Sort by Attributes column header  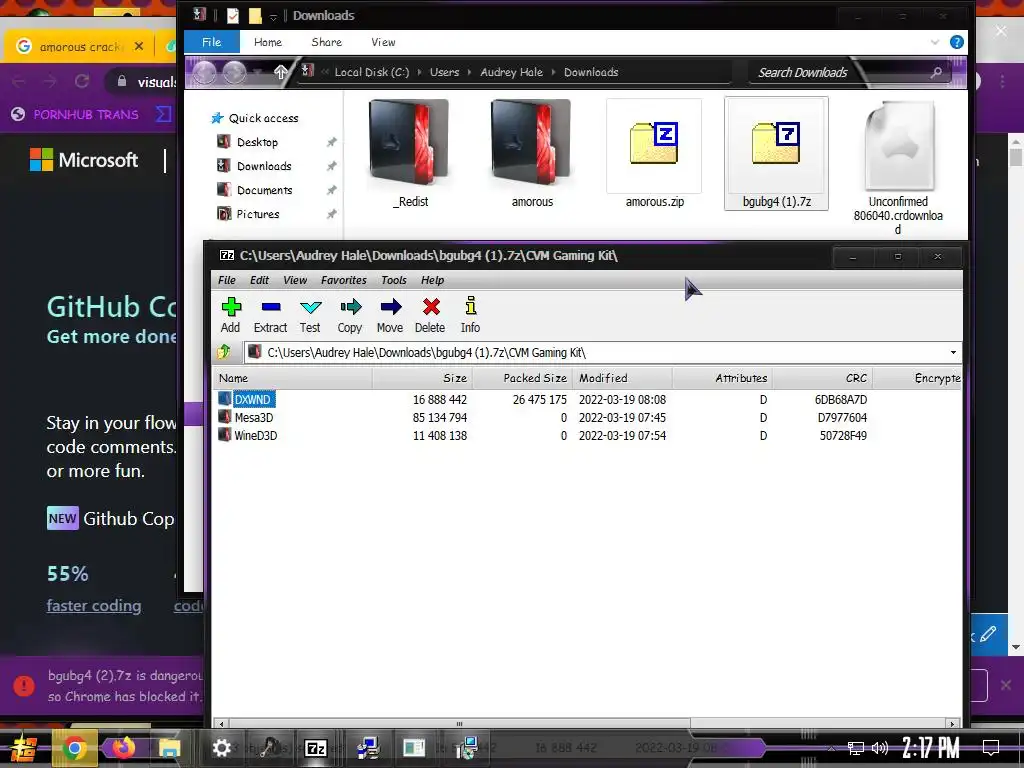[x=722, y=378]
